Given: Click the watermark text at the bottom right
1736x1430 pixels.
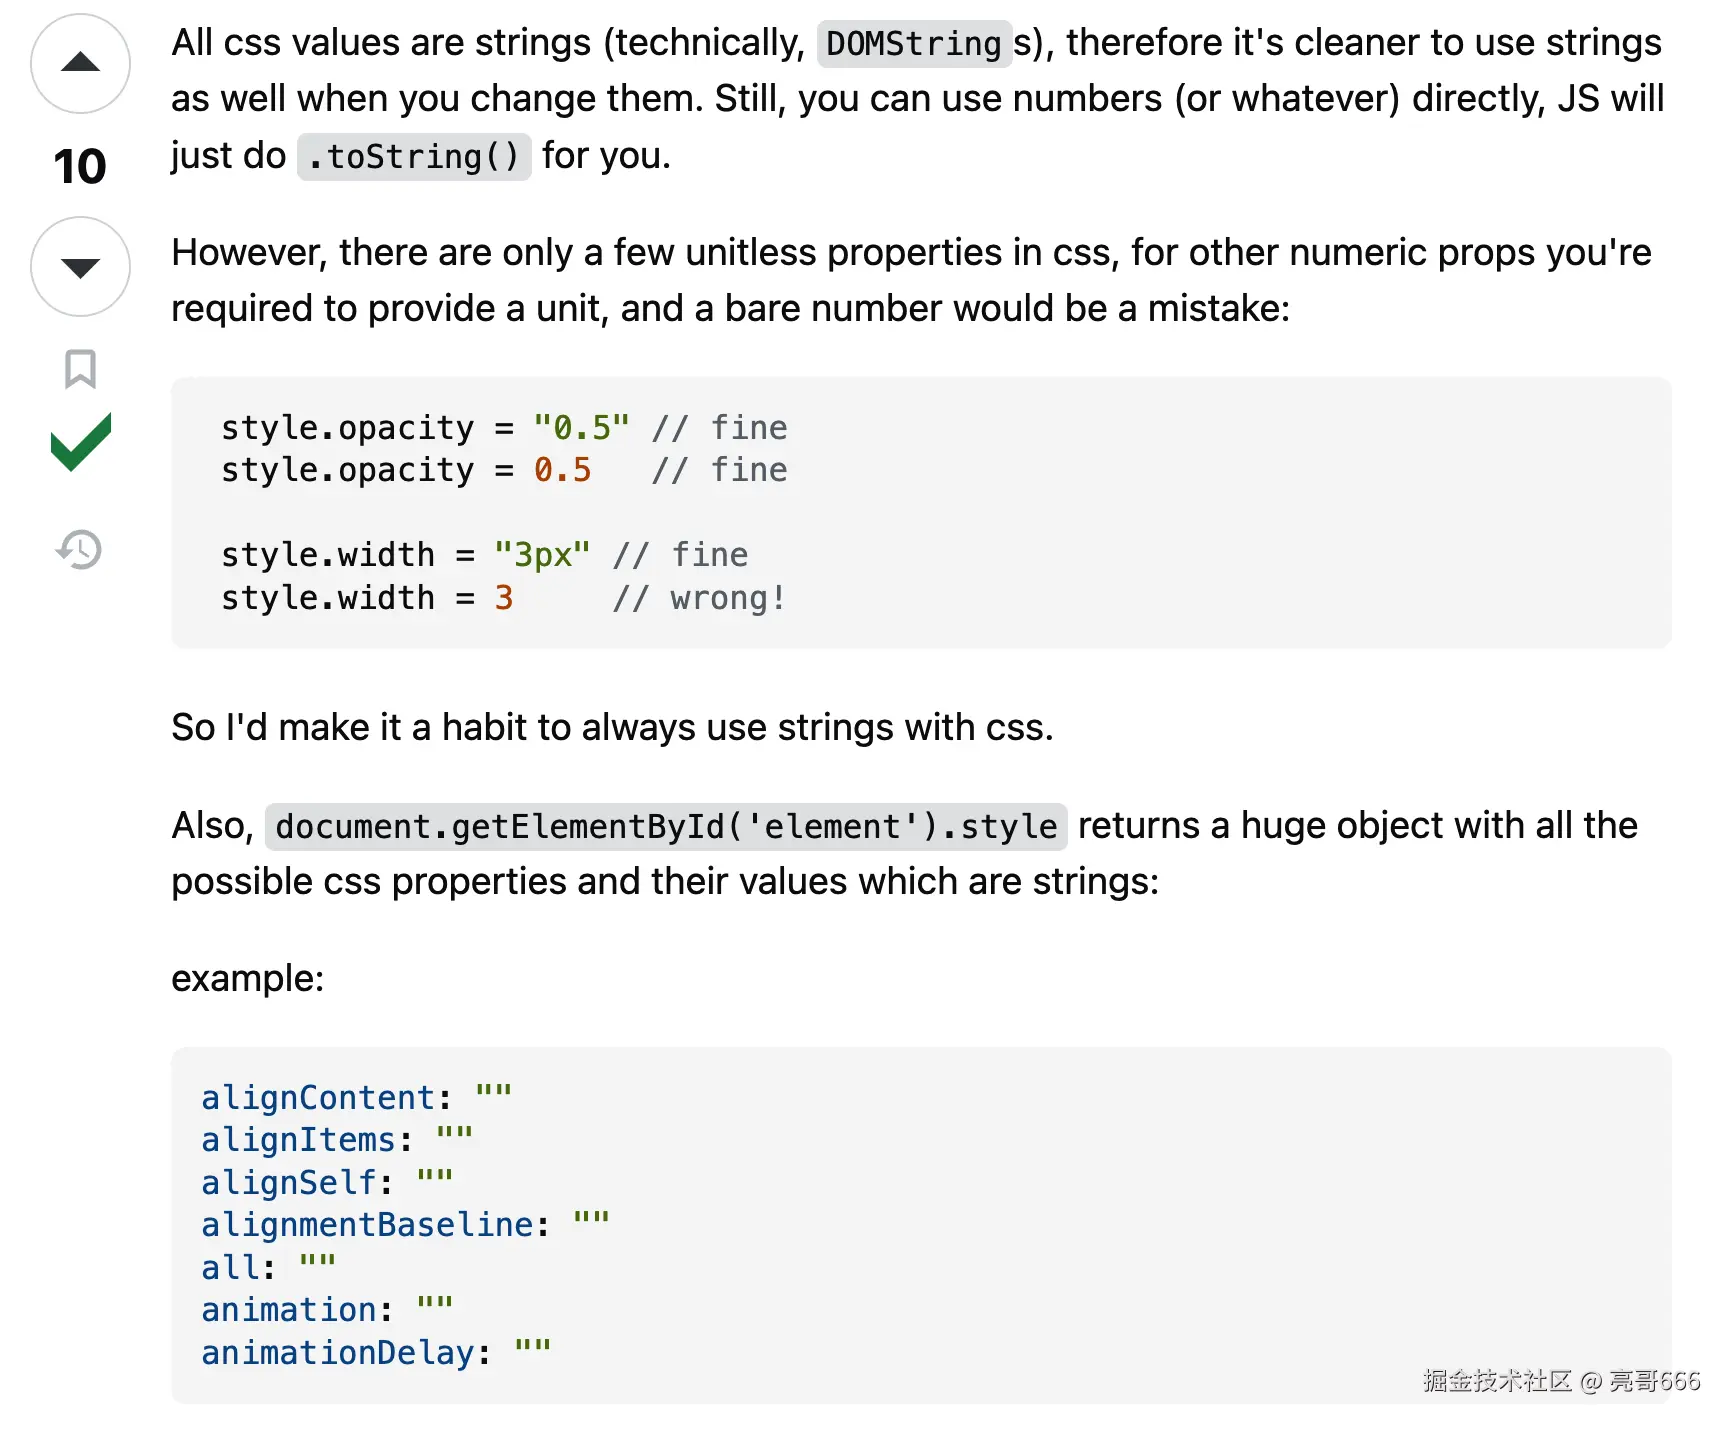Looking at the screenshot, I should click(x=1561, y=1381).
